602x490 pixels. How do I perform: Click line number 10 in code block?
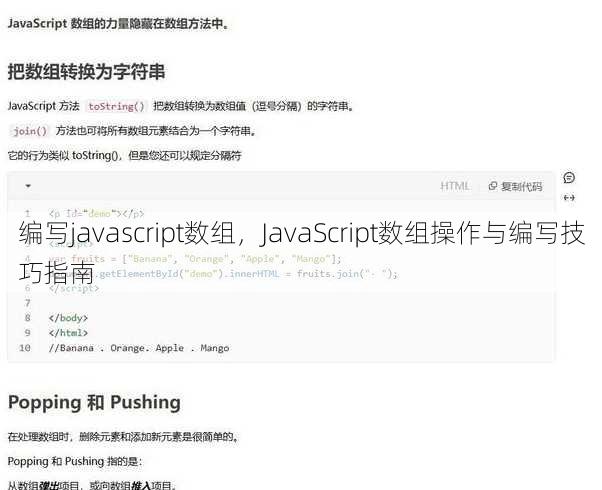click(25, 348)
